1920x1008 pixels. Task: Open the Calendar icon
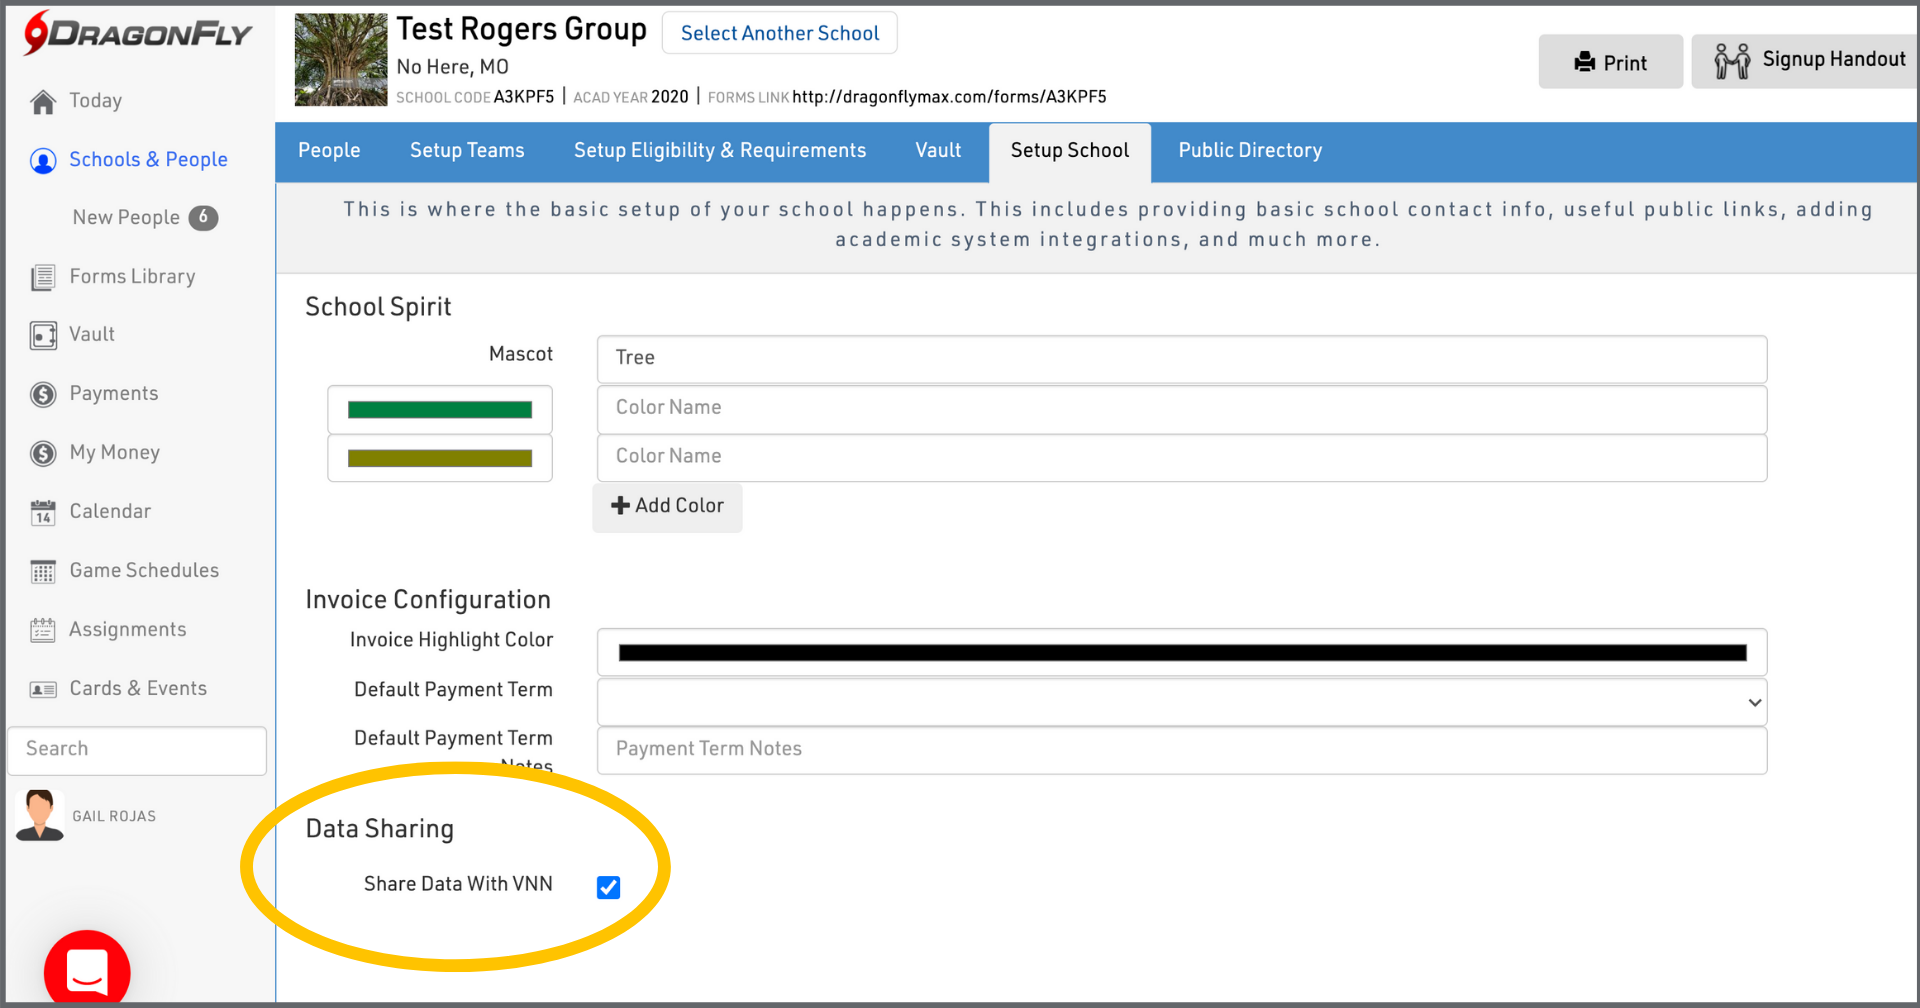pyautogui.click(x=43, y=513)
